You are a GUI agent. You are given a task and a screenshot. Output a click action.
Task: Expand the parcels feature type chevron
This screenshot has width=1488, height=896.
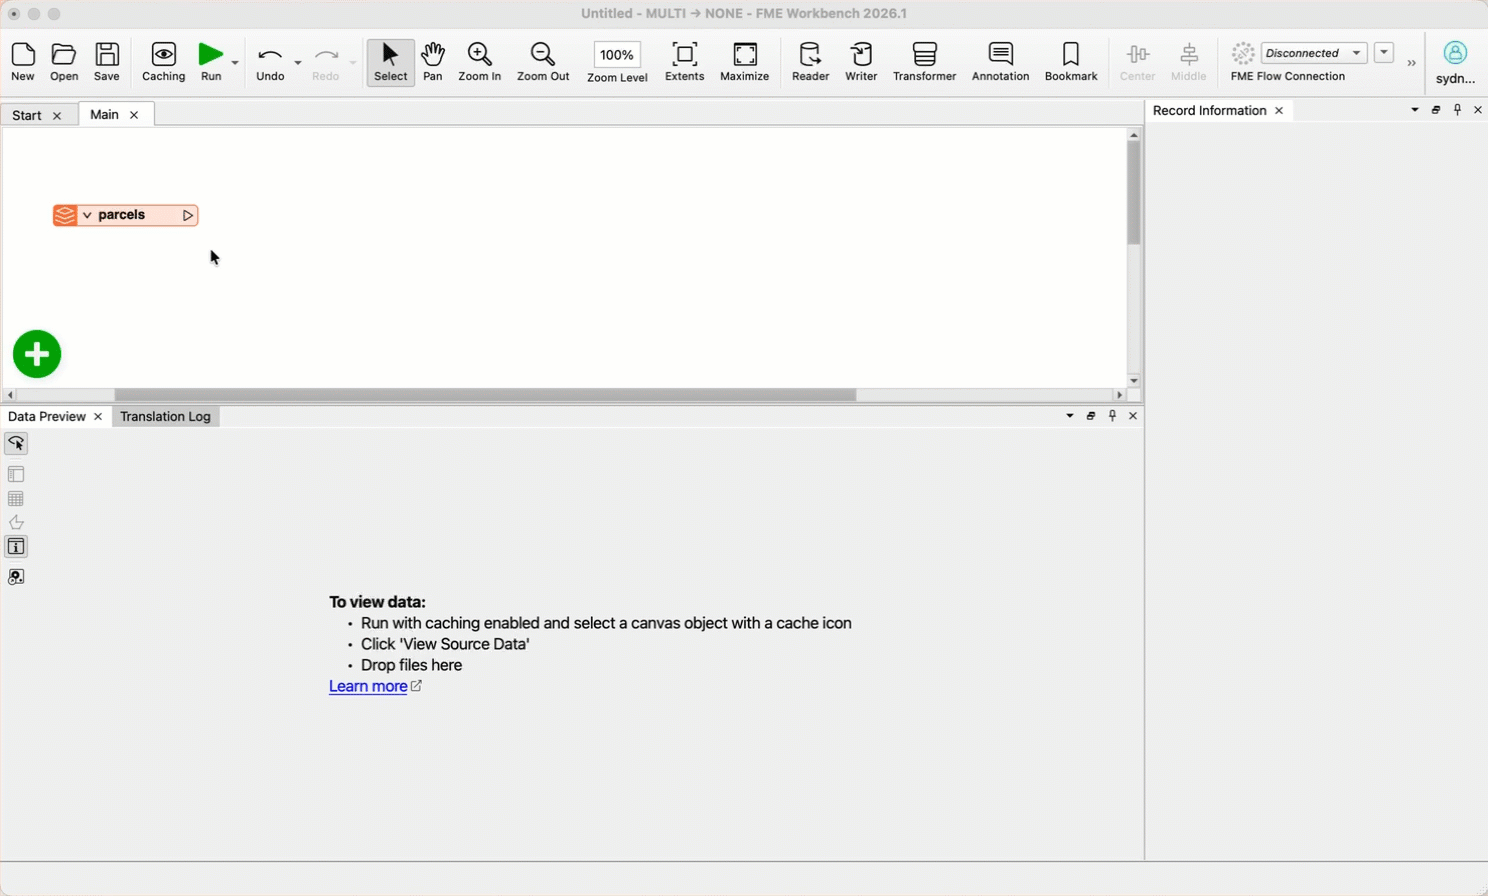[x=88, y=215]
